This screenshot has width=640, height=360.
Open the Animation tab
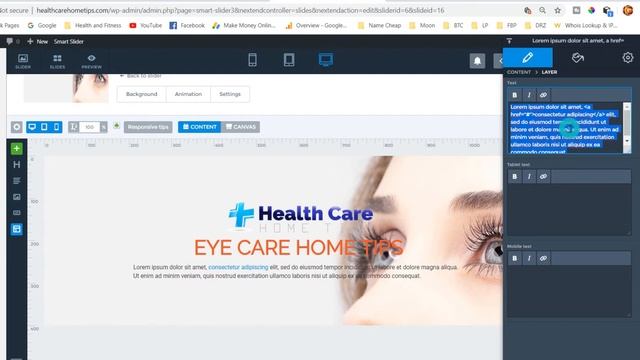[188, 94]
